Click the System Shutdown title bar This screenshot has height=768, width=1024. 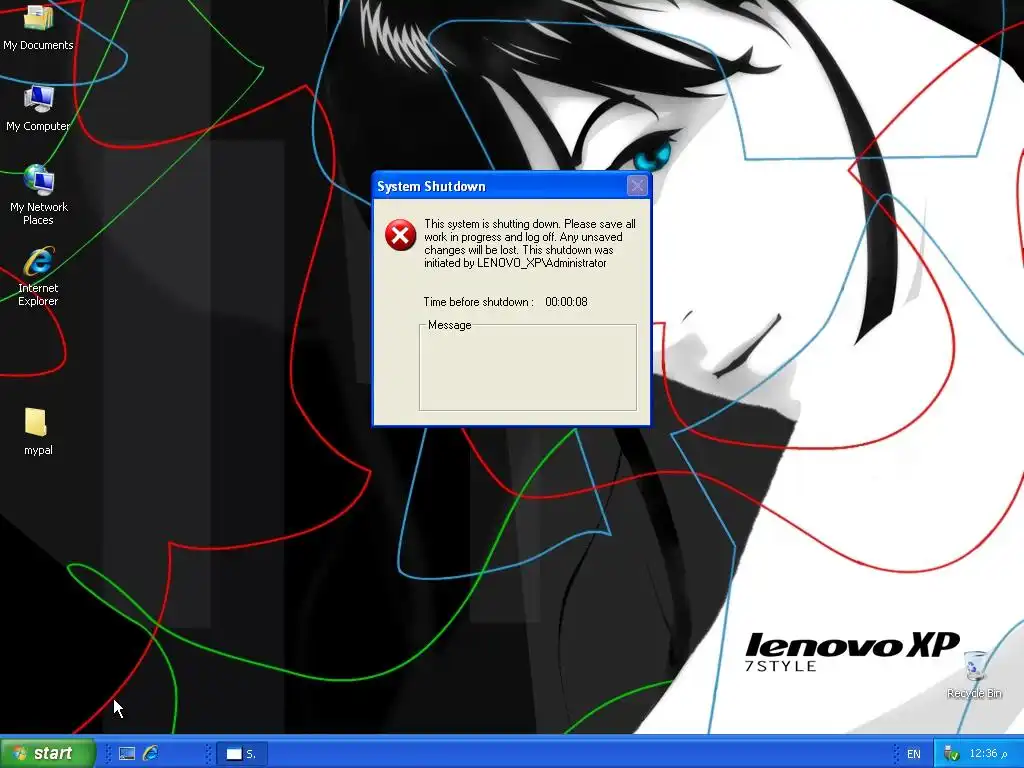pos(511,186)
